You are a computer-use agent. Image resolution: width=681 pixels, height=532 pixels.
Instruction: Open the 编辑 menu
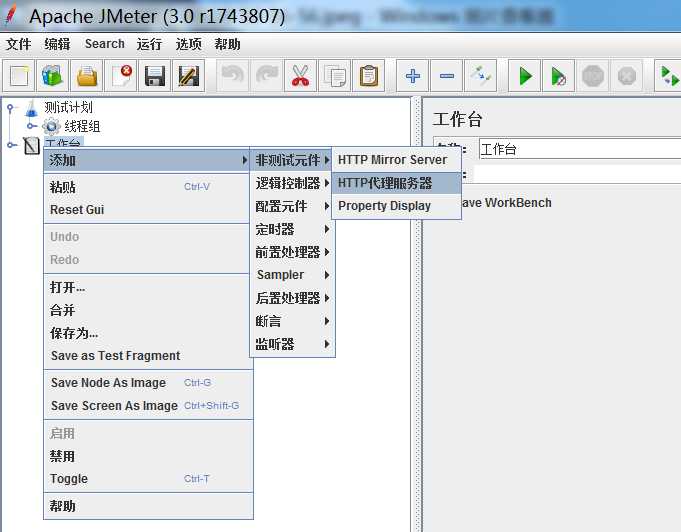(57, 44)
